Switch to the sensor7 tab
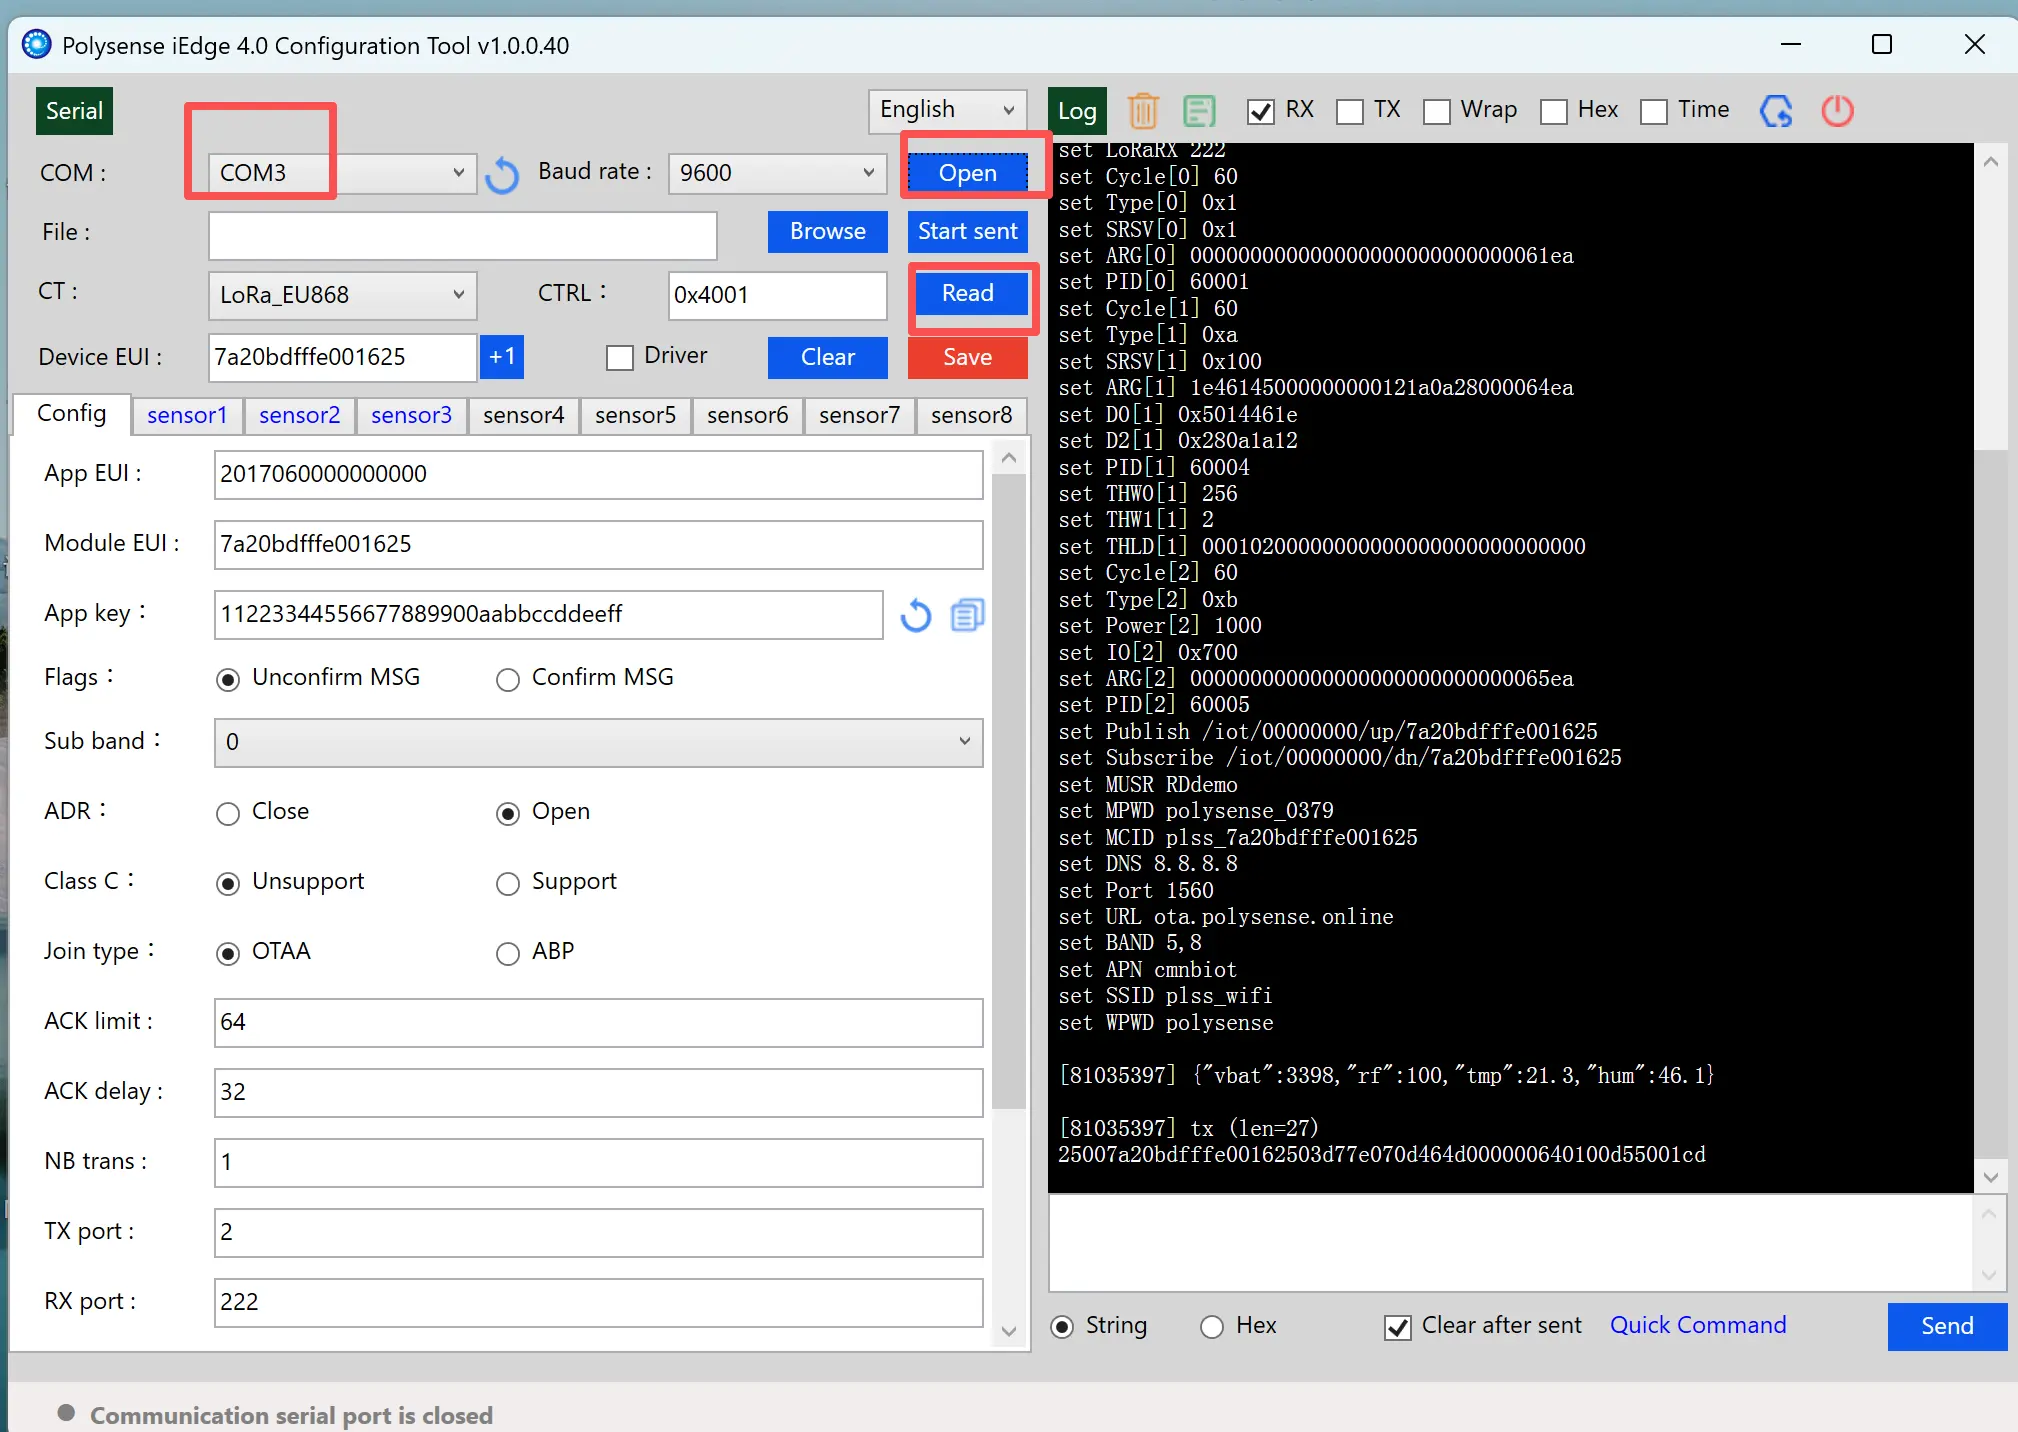The image size is (2018, 1432). coord(859,415)
